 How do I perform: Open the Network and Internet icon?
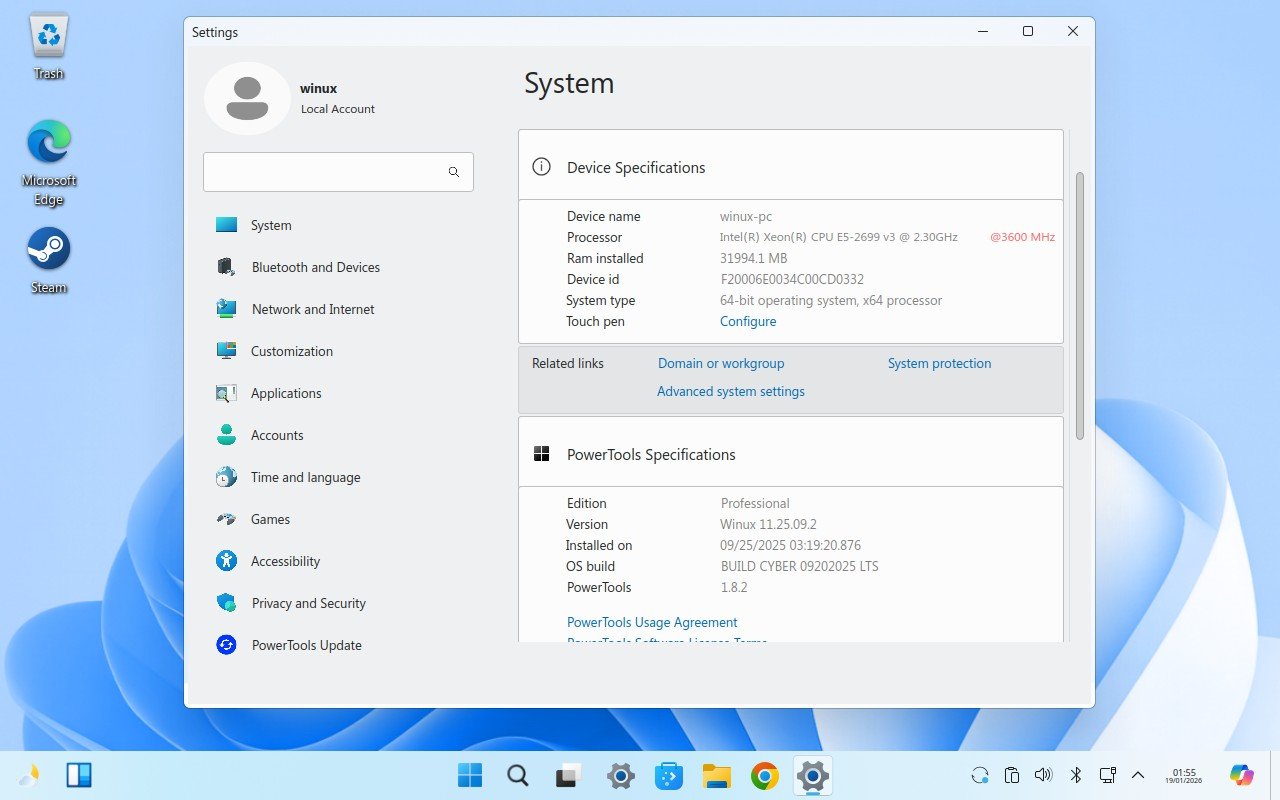tap(227, 309)
